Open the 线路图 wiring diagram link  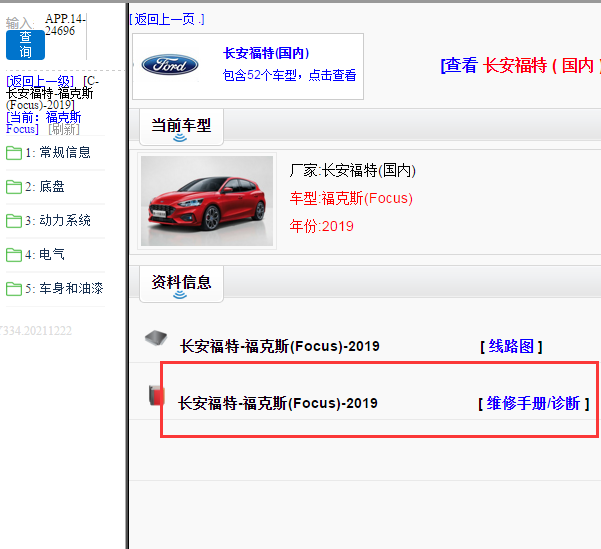511,347
